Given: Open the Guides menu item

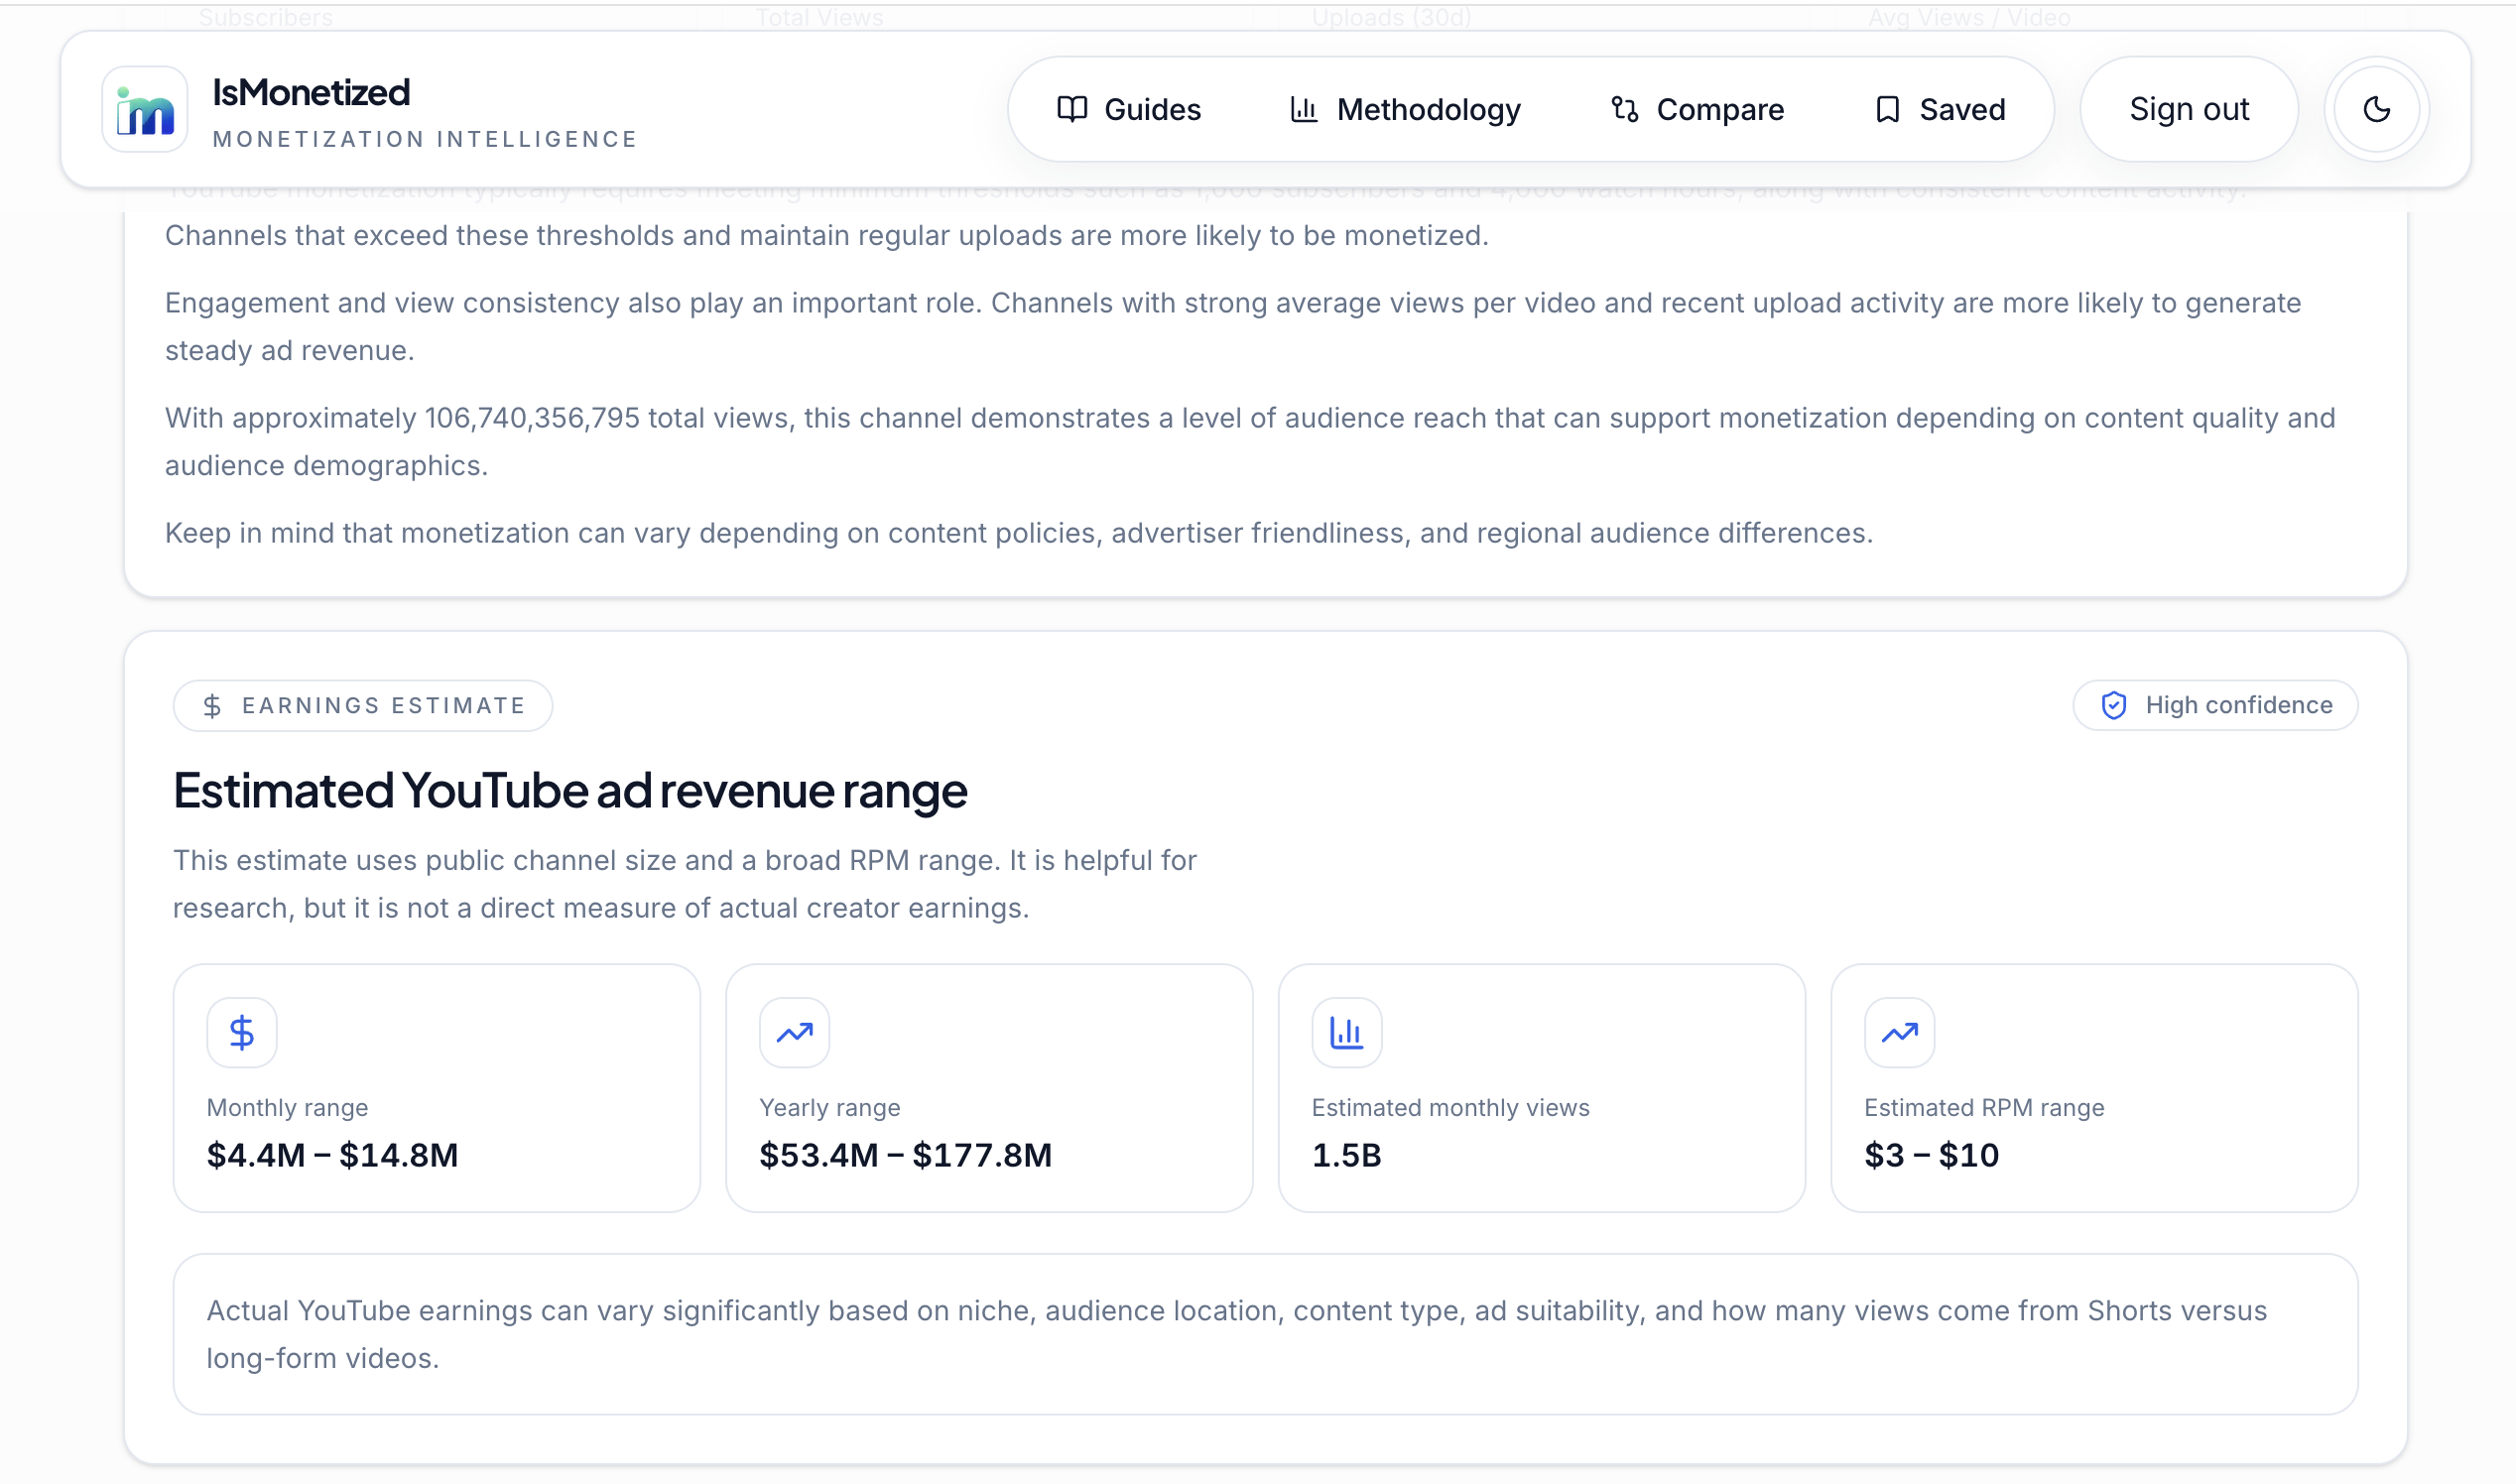Looking at the screenshot, I should [1129, 109].
